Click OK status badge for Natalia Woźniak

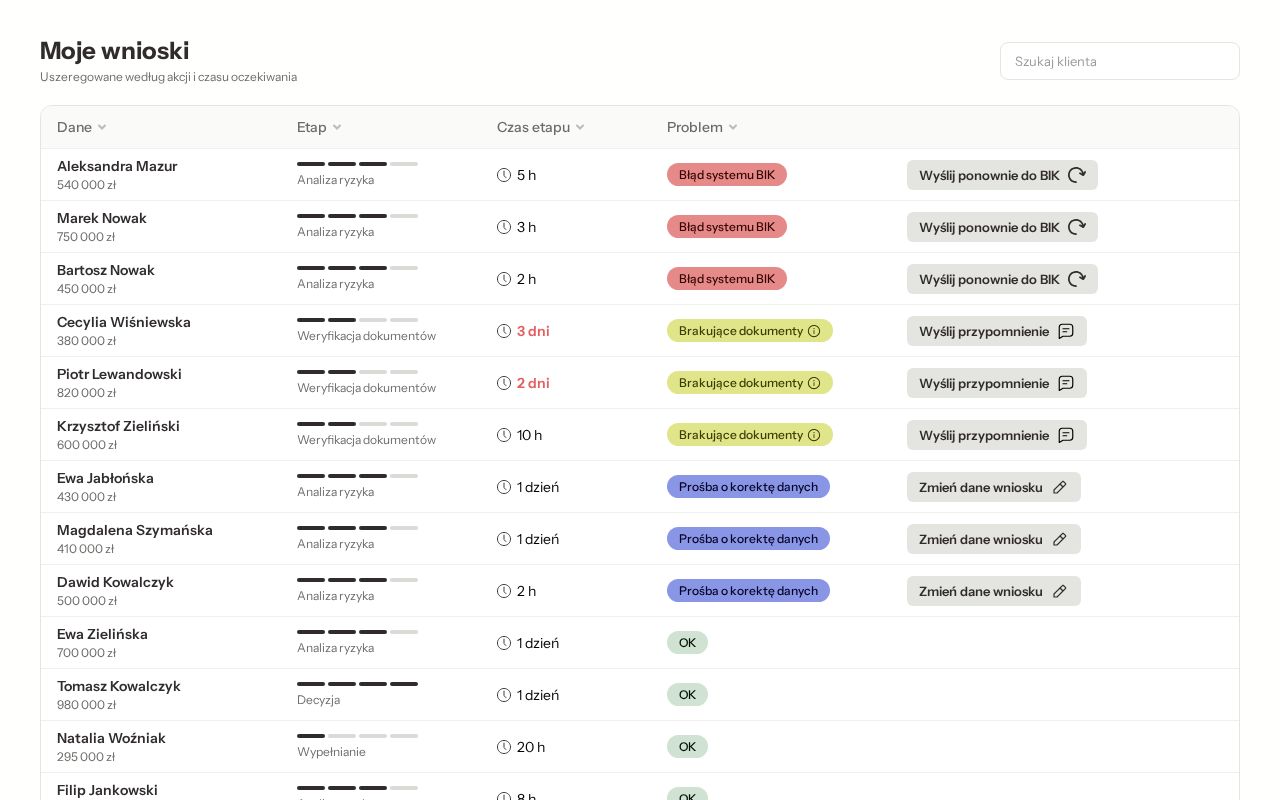687,747
